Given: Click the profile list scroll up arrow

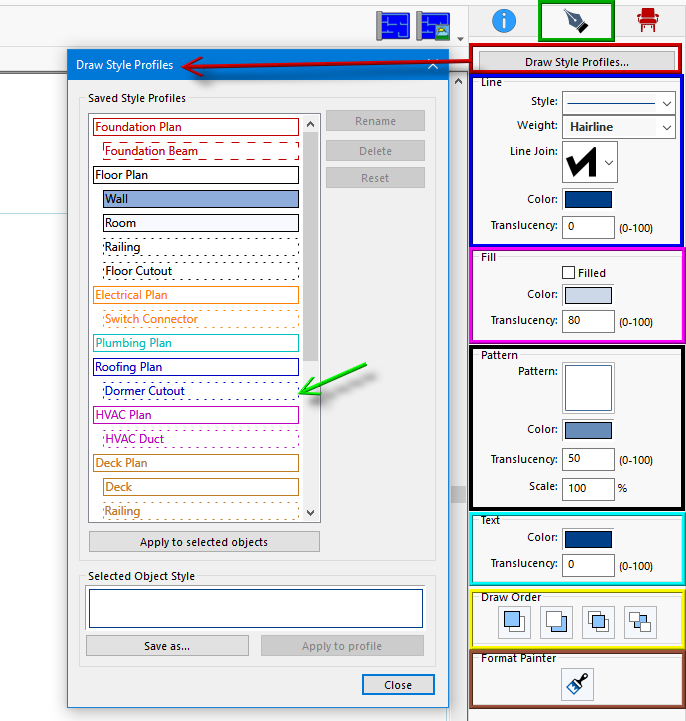Looking at the screenshot, I should click(311, 124).
